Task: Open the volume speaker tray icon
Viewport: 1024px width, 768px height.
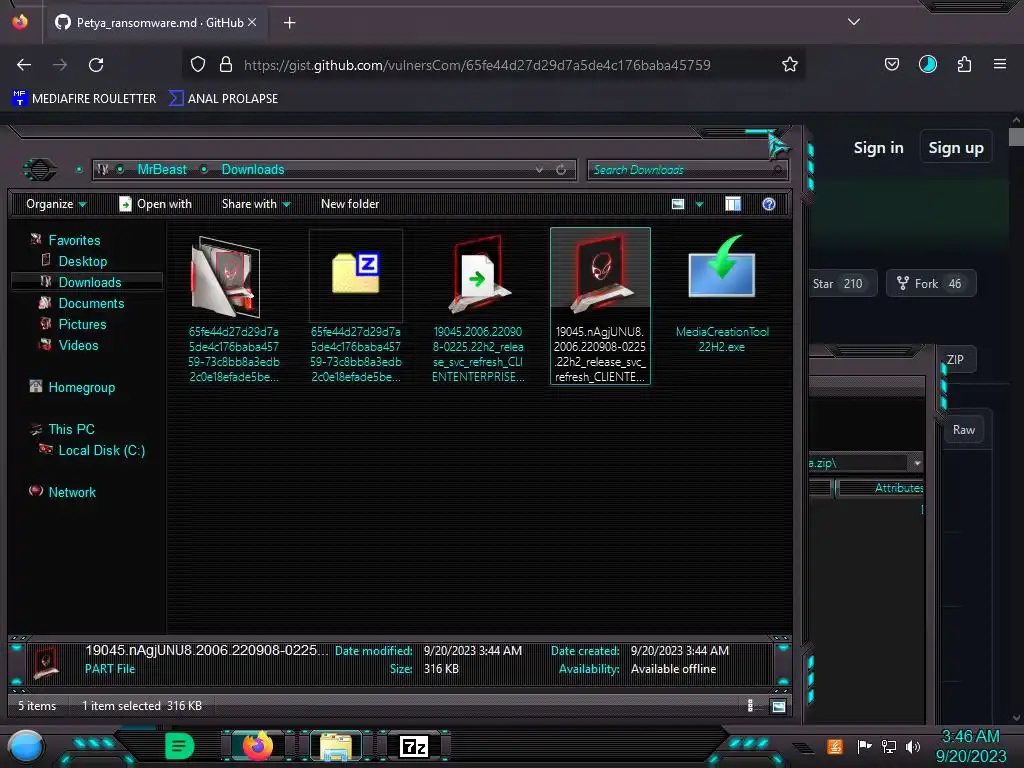Action: point(913,746)
